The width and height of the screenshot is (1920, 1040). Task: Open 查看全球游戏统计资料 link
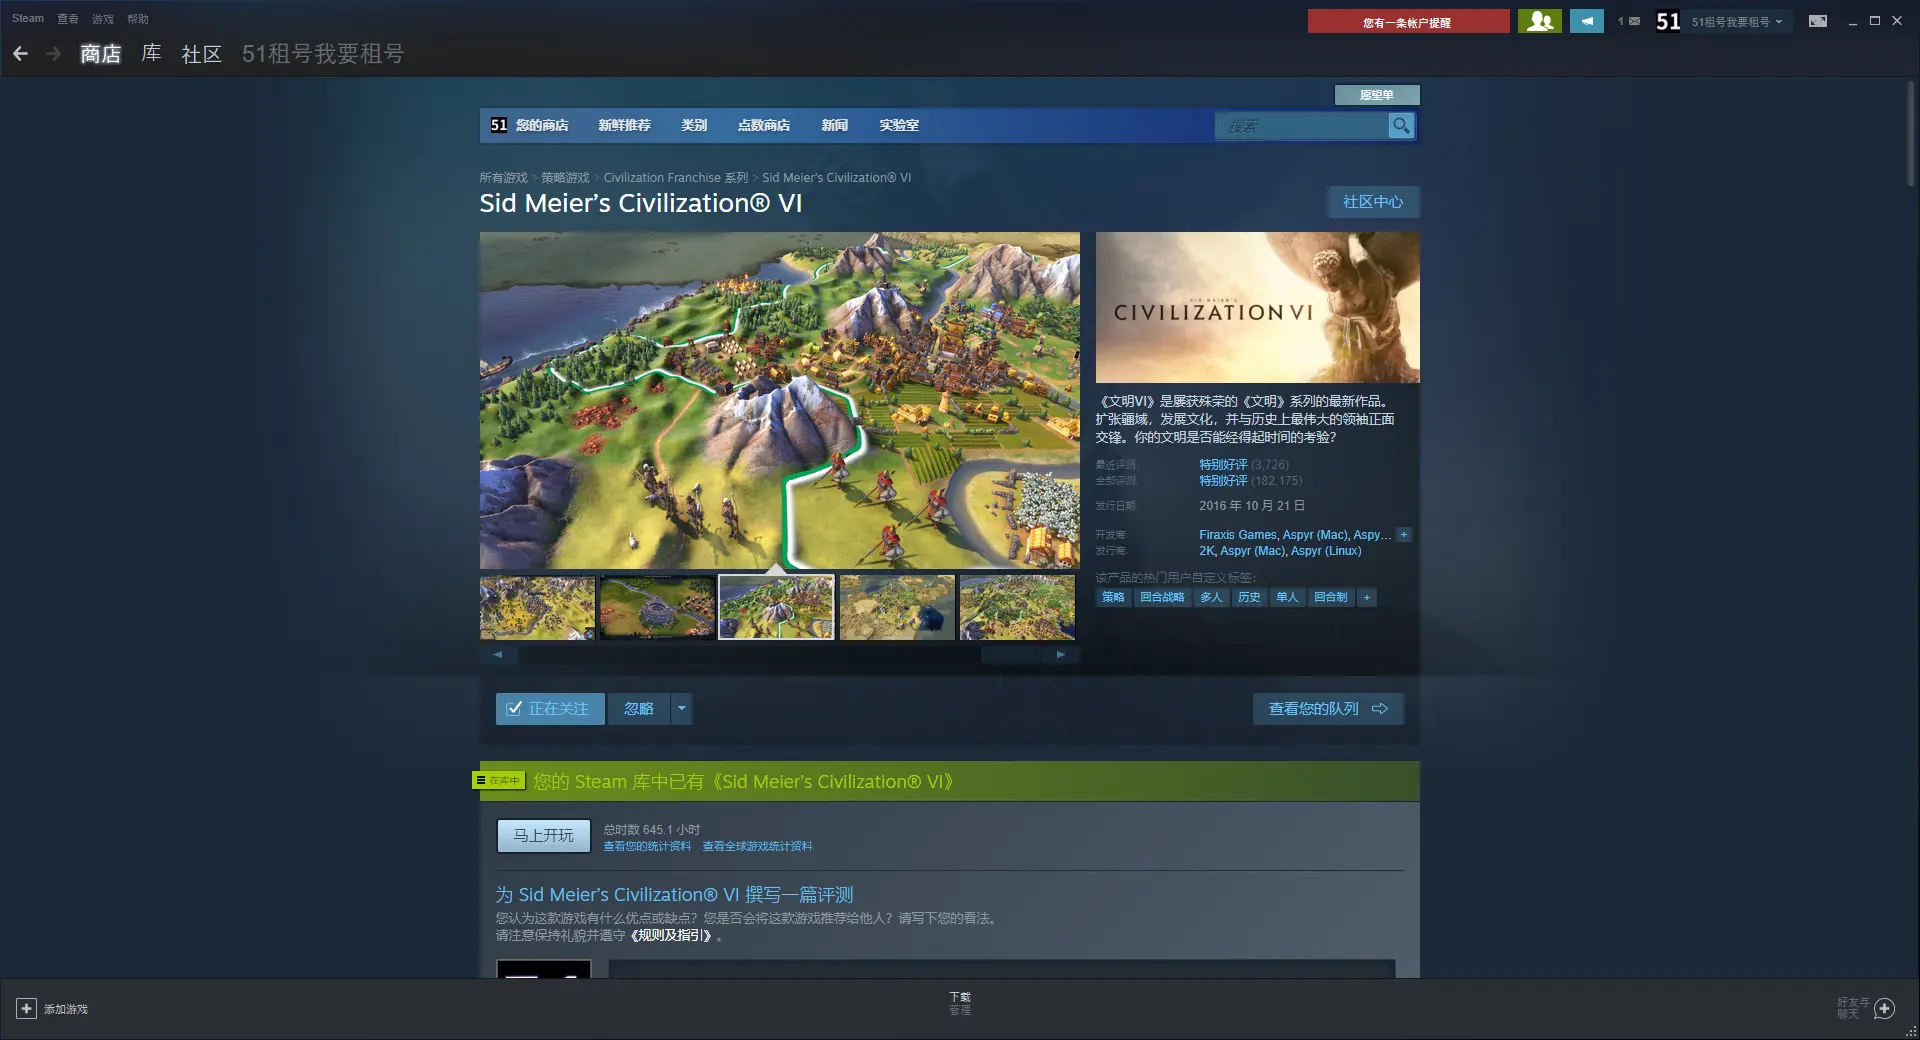point(758,846)
